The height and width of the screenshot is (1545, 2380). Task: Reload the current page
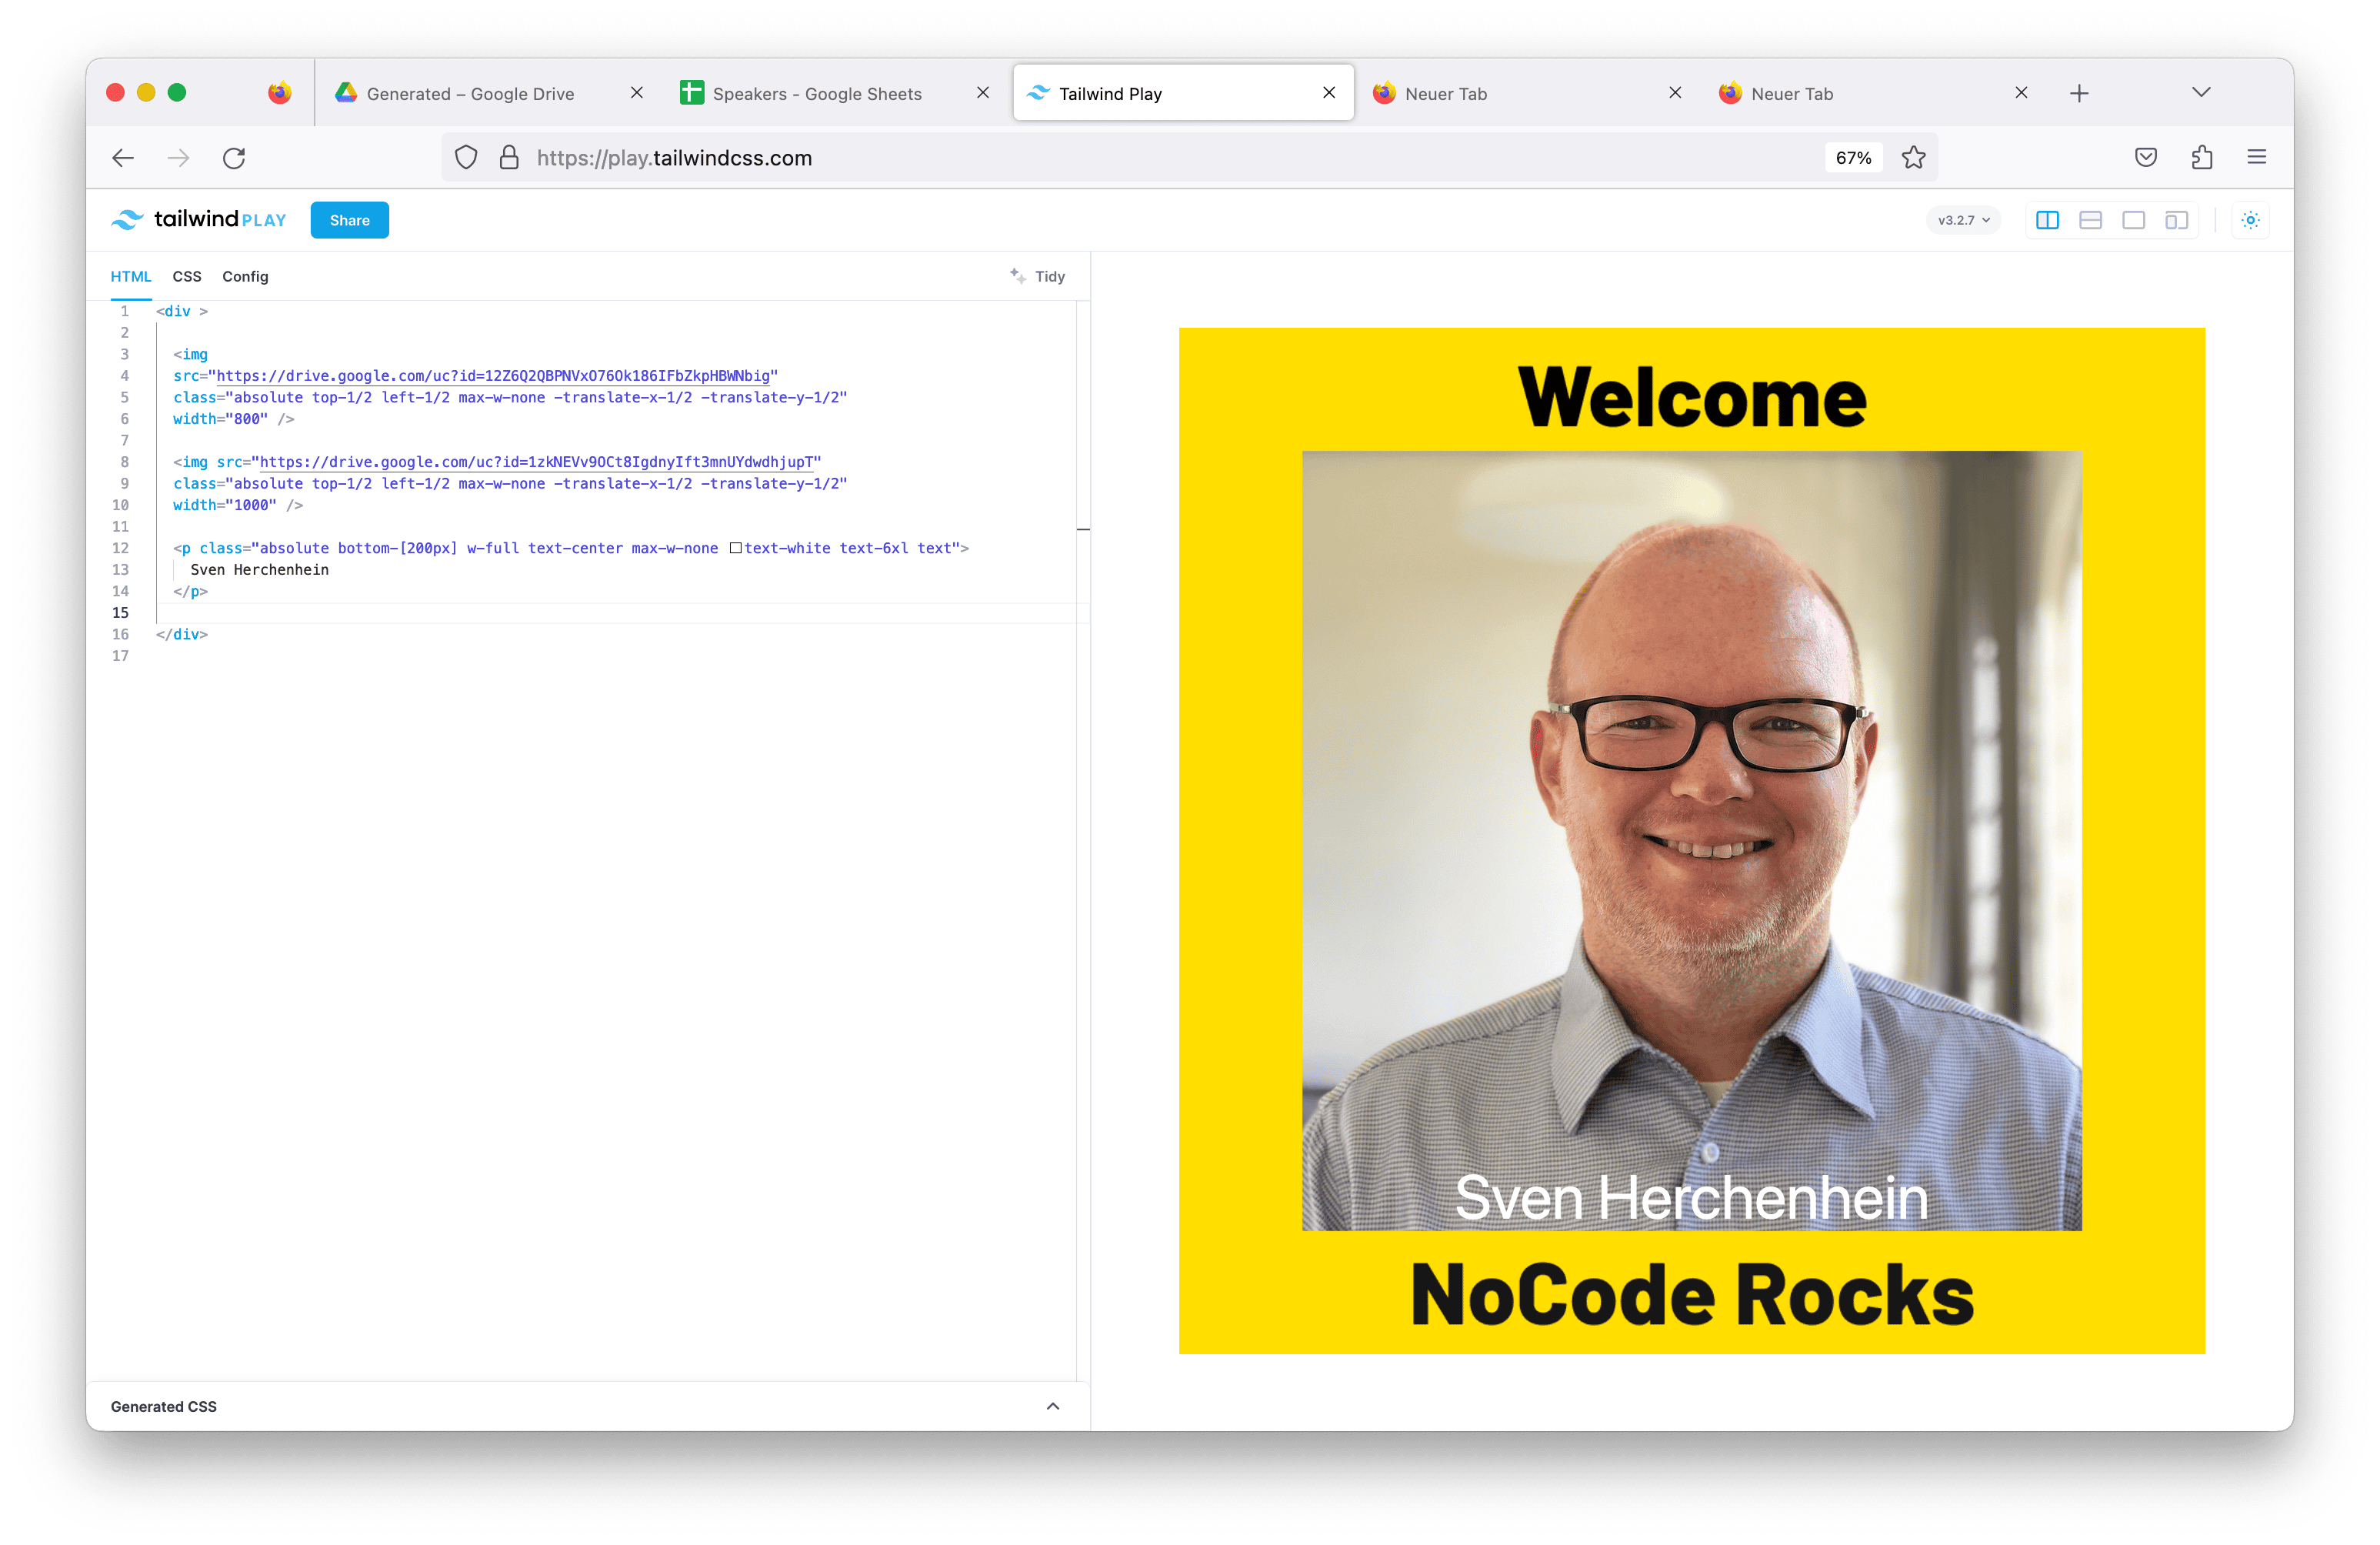pos(234,158)
